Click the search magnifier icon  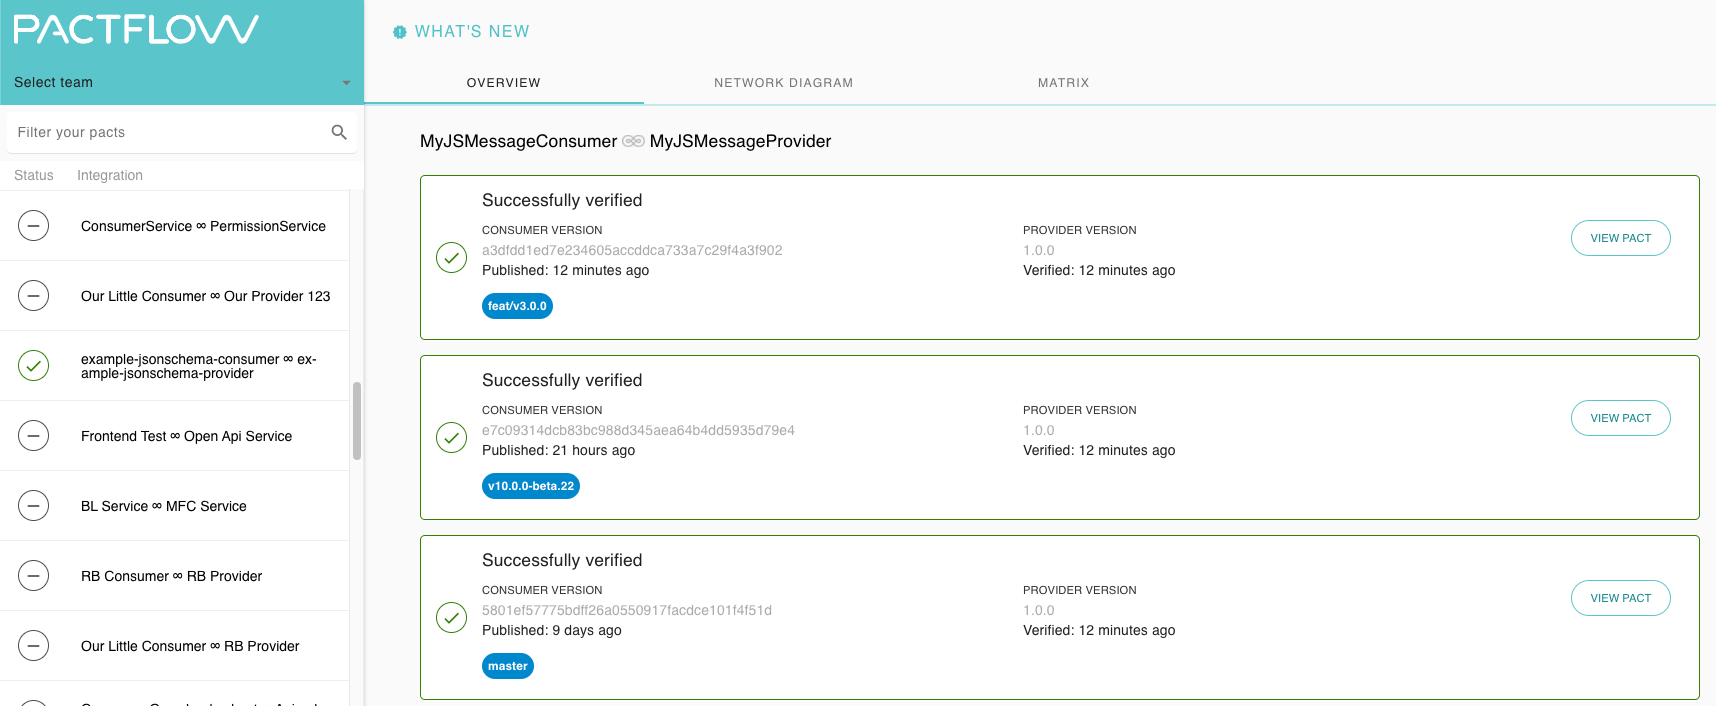point(339,132)
